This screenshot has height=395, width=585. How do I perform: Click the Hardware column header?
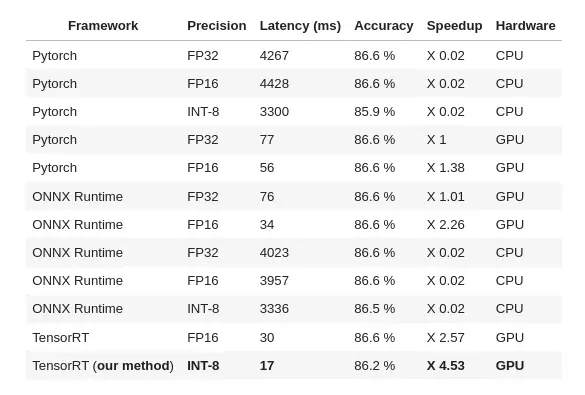pyautogui.click(x=525, y=26)
